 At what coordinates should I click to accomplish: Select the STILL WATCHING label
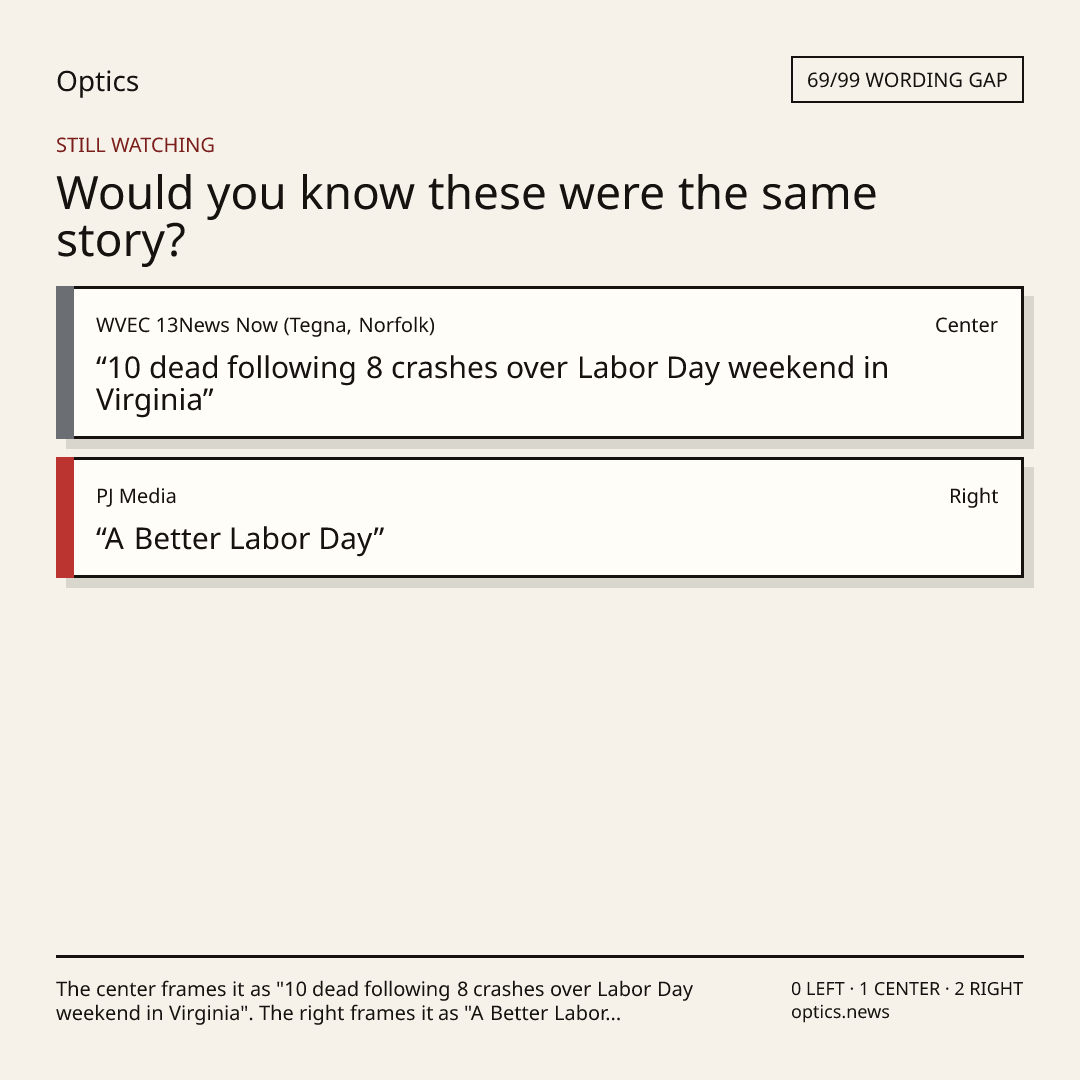pyautogui.click(x=135, y=145)
